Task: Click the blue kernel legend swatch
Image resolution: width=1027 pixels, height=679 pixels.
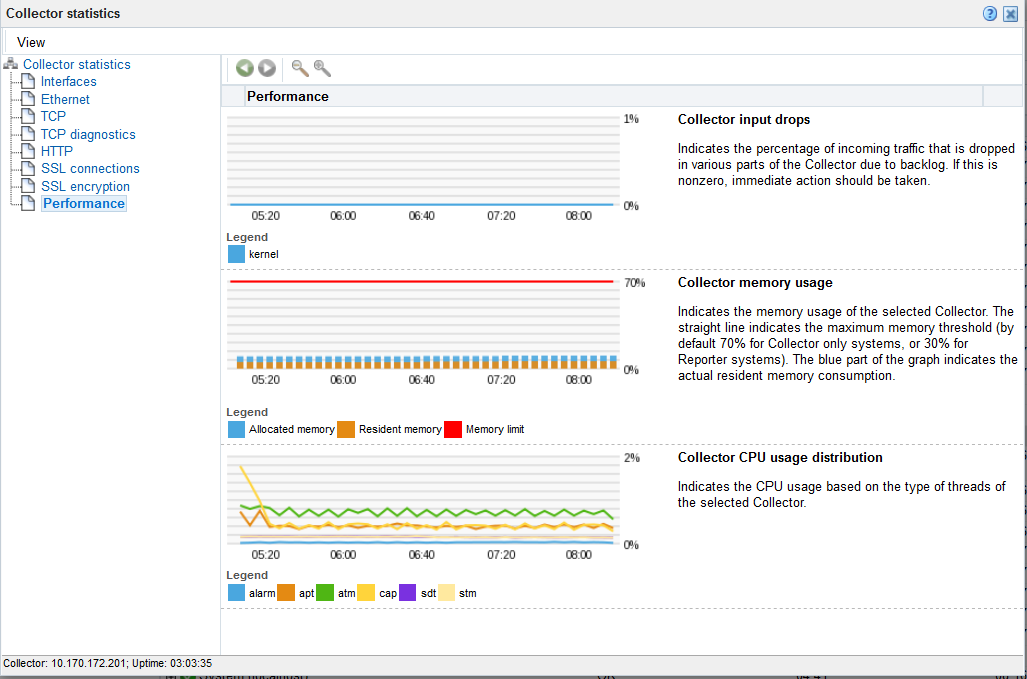Action: pos(236,254)
